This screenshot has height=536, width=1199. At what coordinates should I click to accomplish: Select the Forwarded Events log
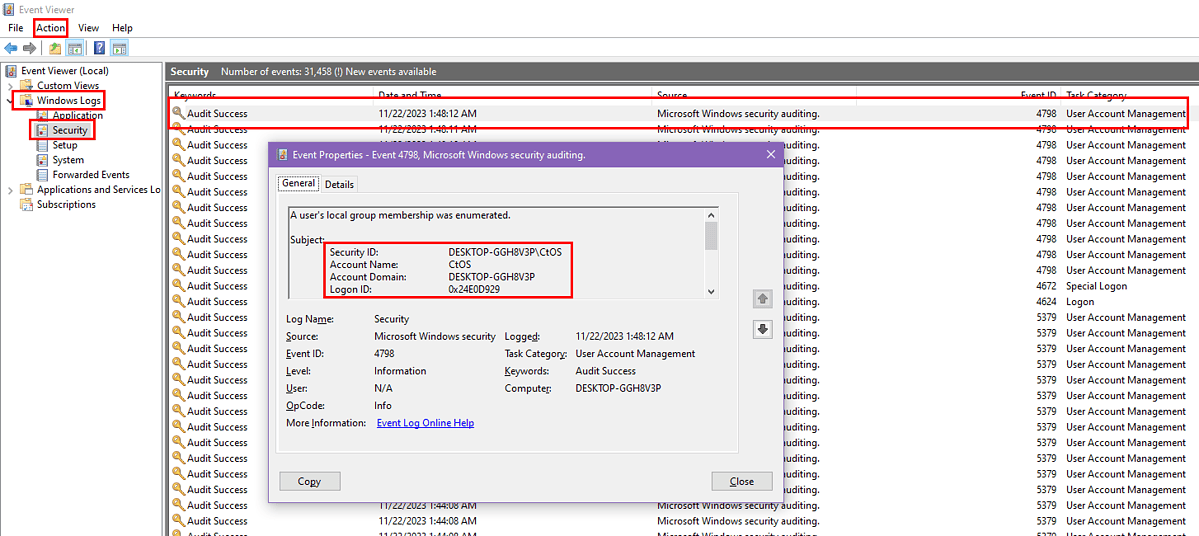point(91,175)
